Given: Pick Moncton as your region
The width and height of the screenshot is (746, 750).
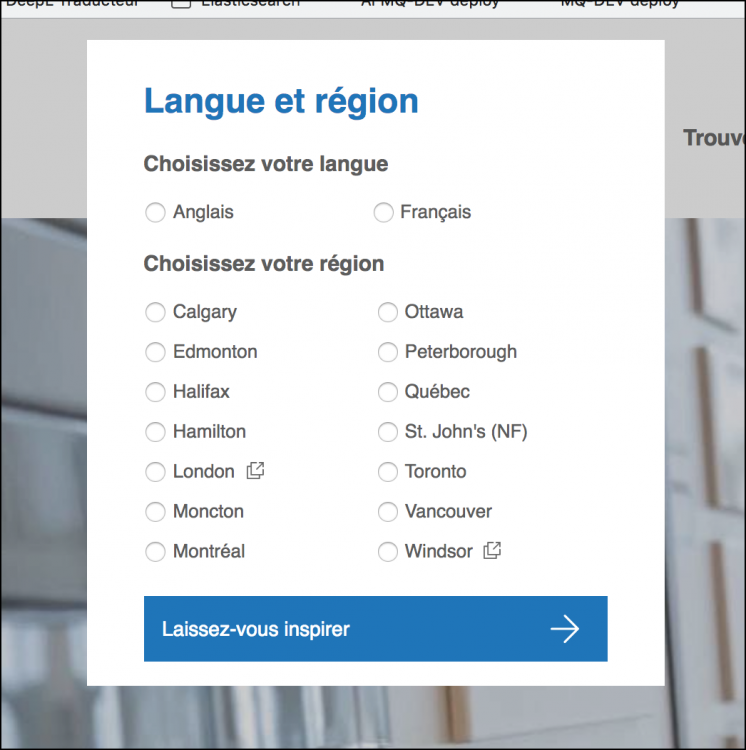Looking at the screenshot, I should point(155,512).
